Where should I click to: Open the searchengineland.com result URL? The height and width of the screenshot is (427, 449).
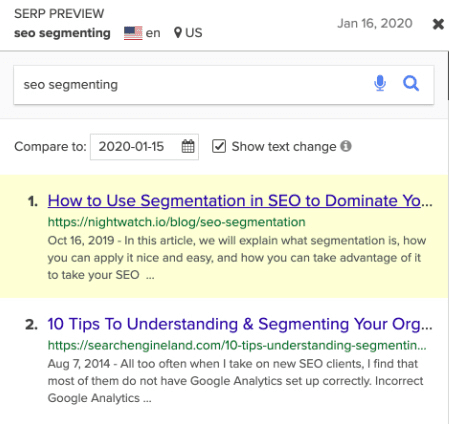(237, 345)
